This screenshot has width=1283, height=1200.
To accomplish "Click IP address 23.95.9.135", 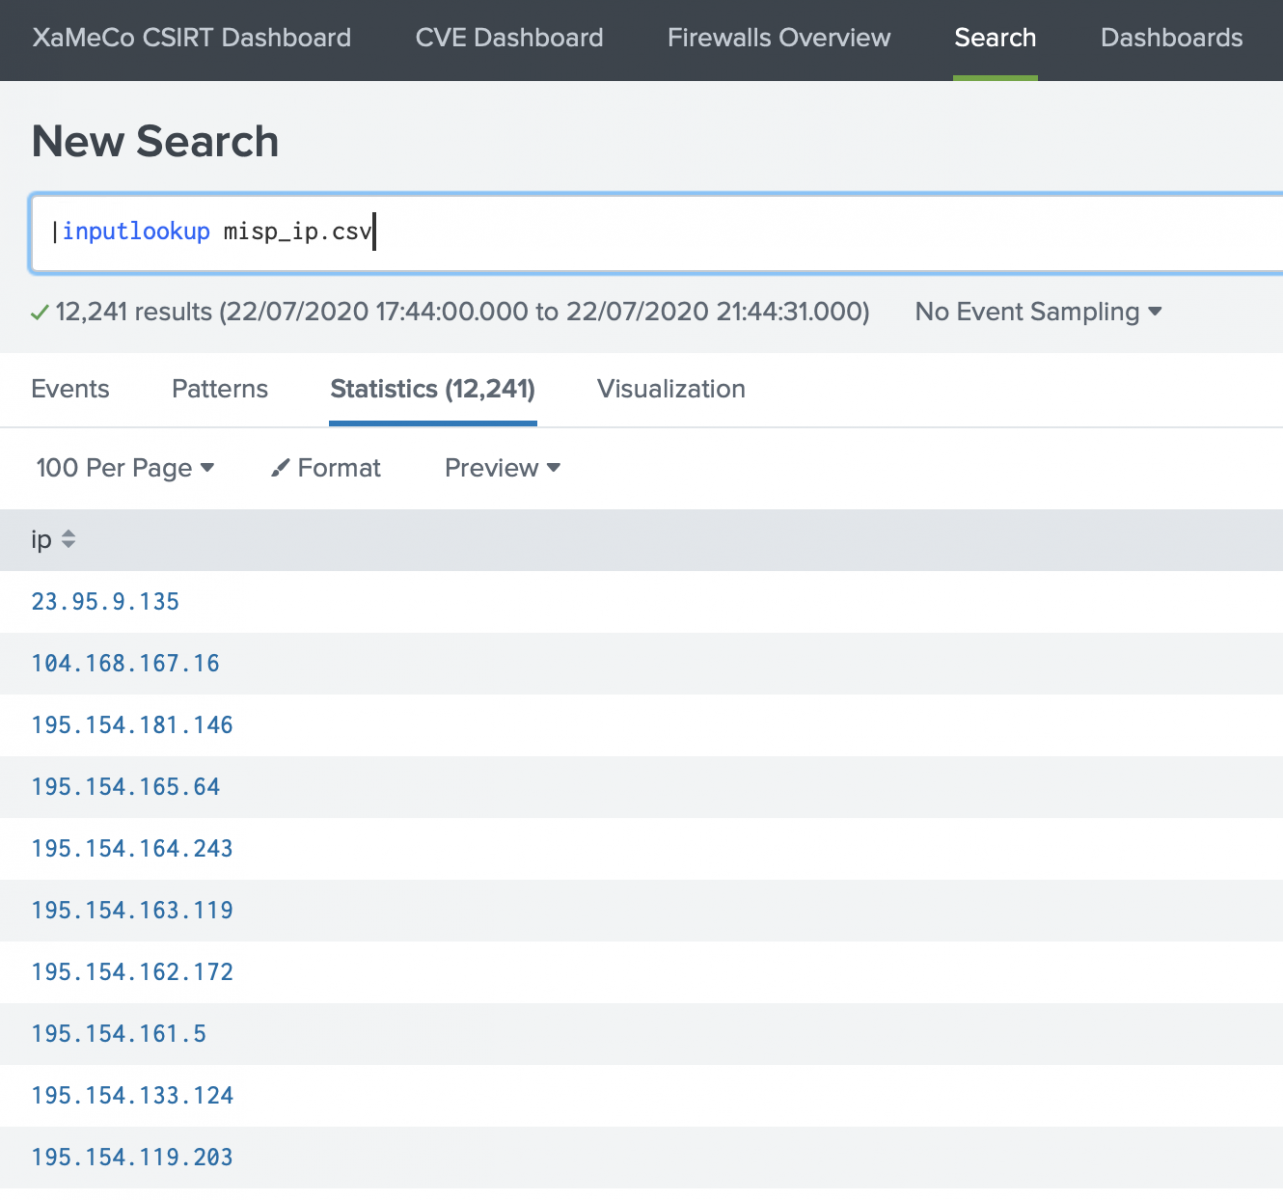I will (x=105, y=602).
